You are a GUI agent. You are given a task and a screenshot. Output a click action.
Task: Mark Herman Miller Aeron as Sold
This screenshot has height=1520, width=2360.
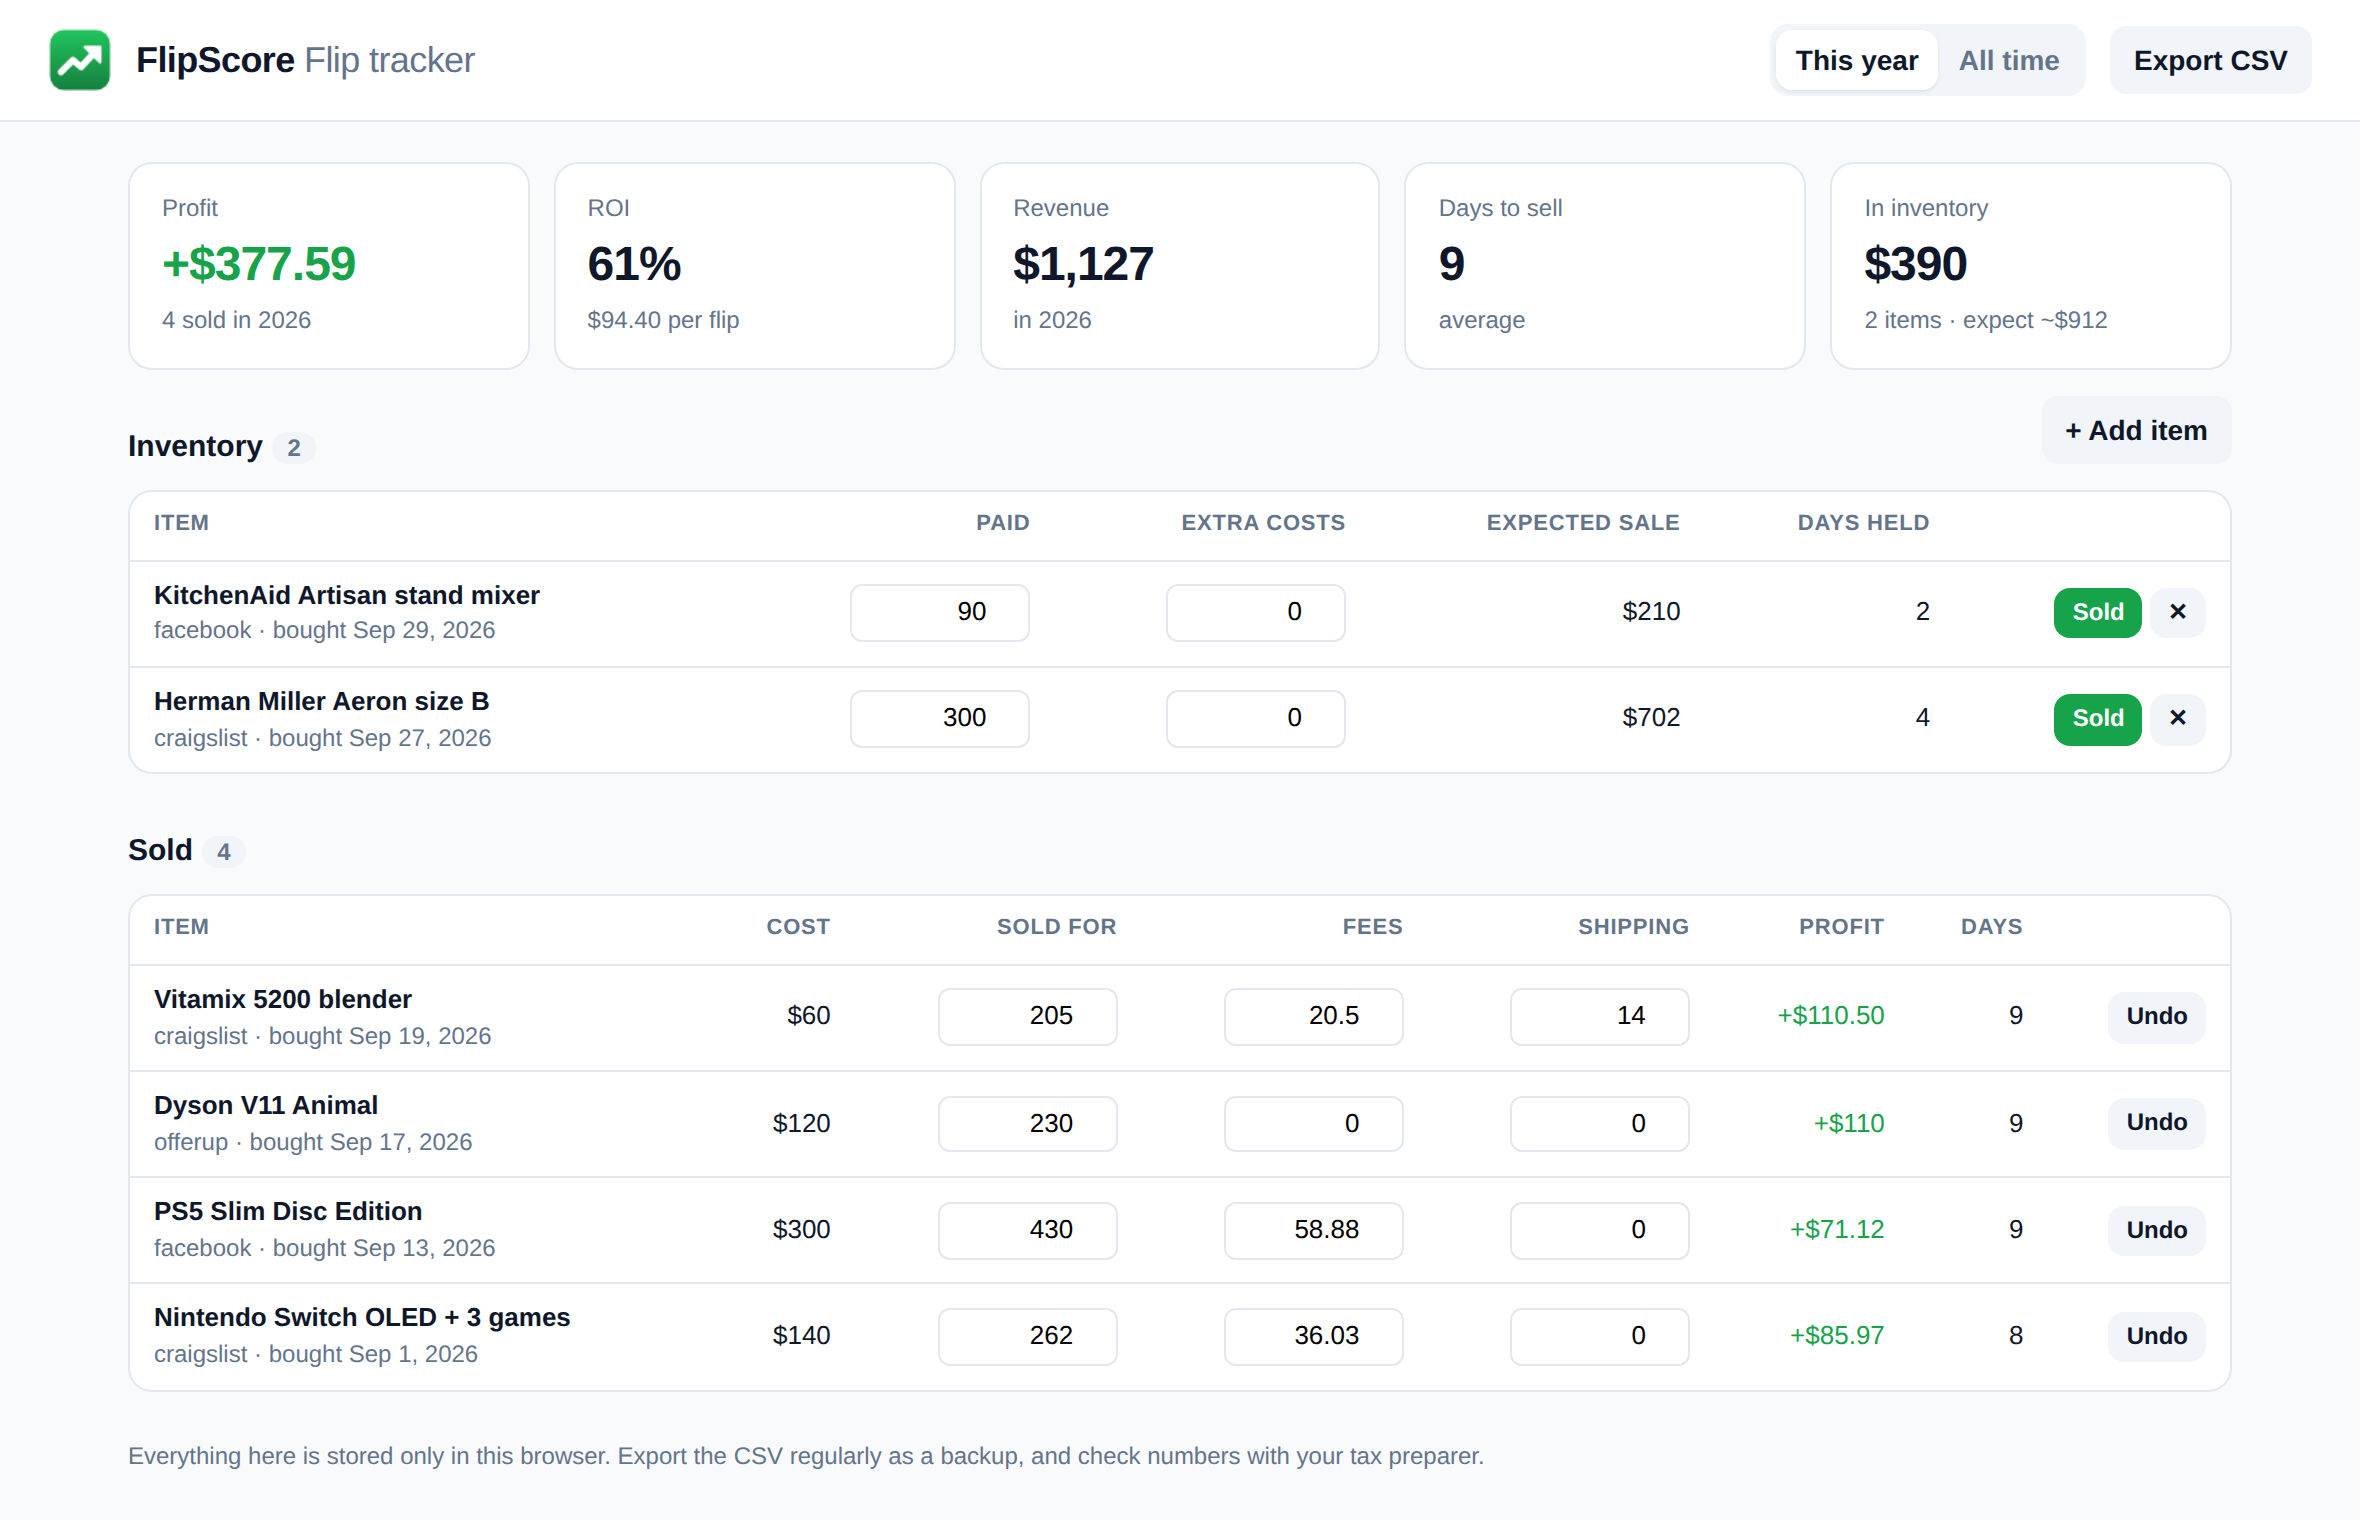click(x=2097, y=718)
